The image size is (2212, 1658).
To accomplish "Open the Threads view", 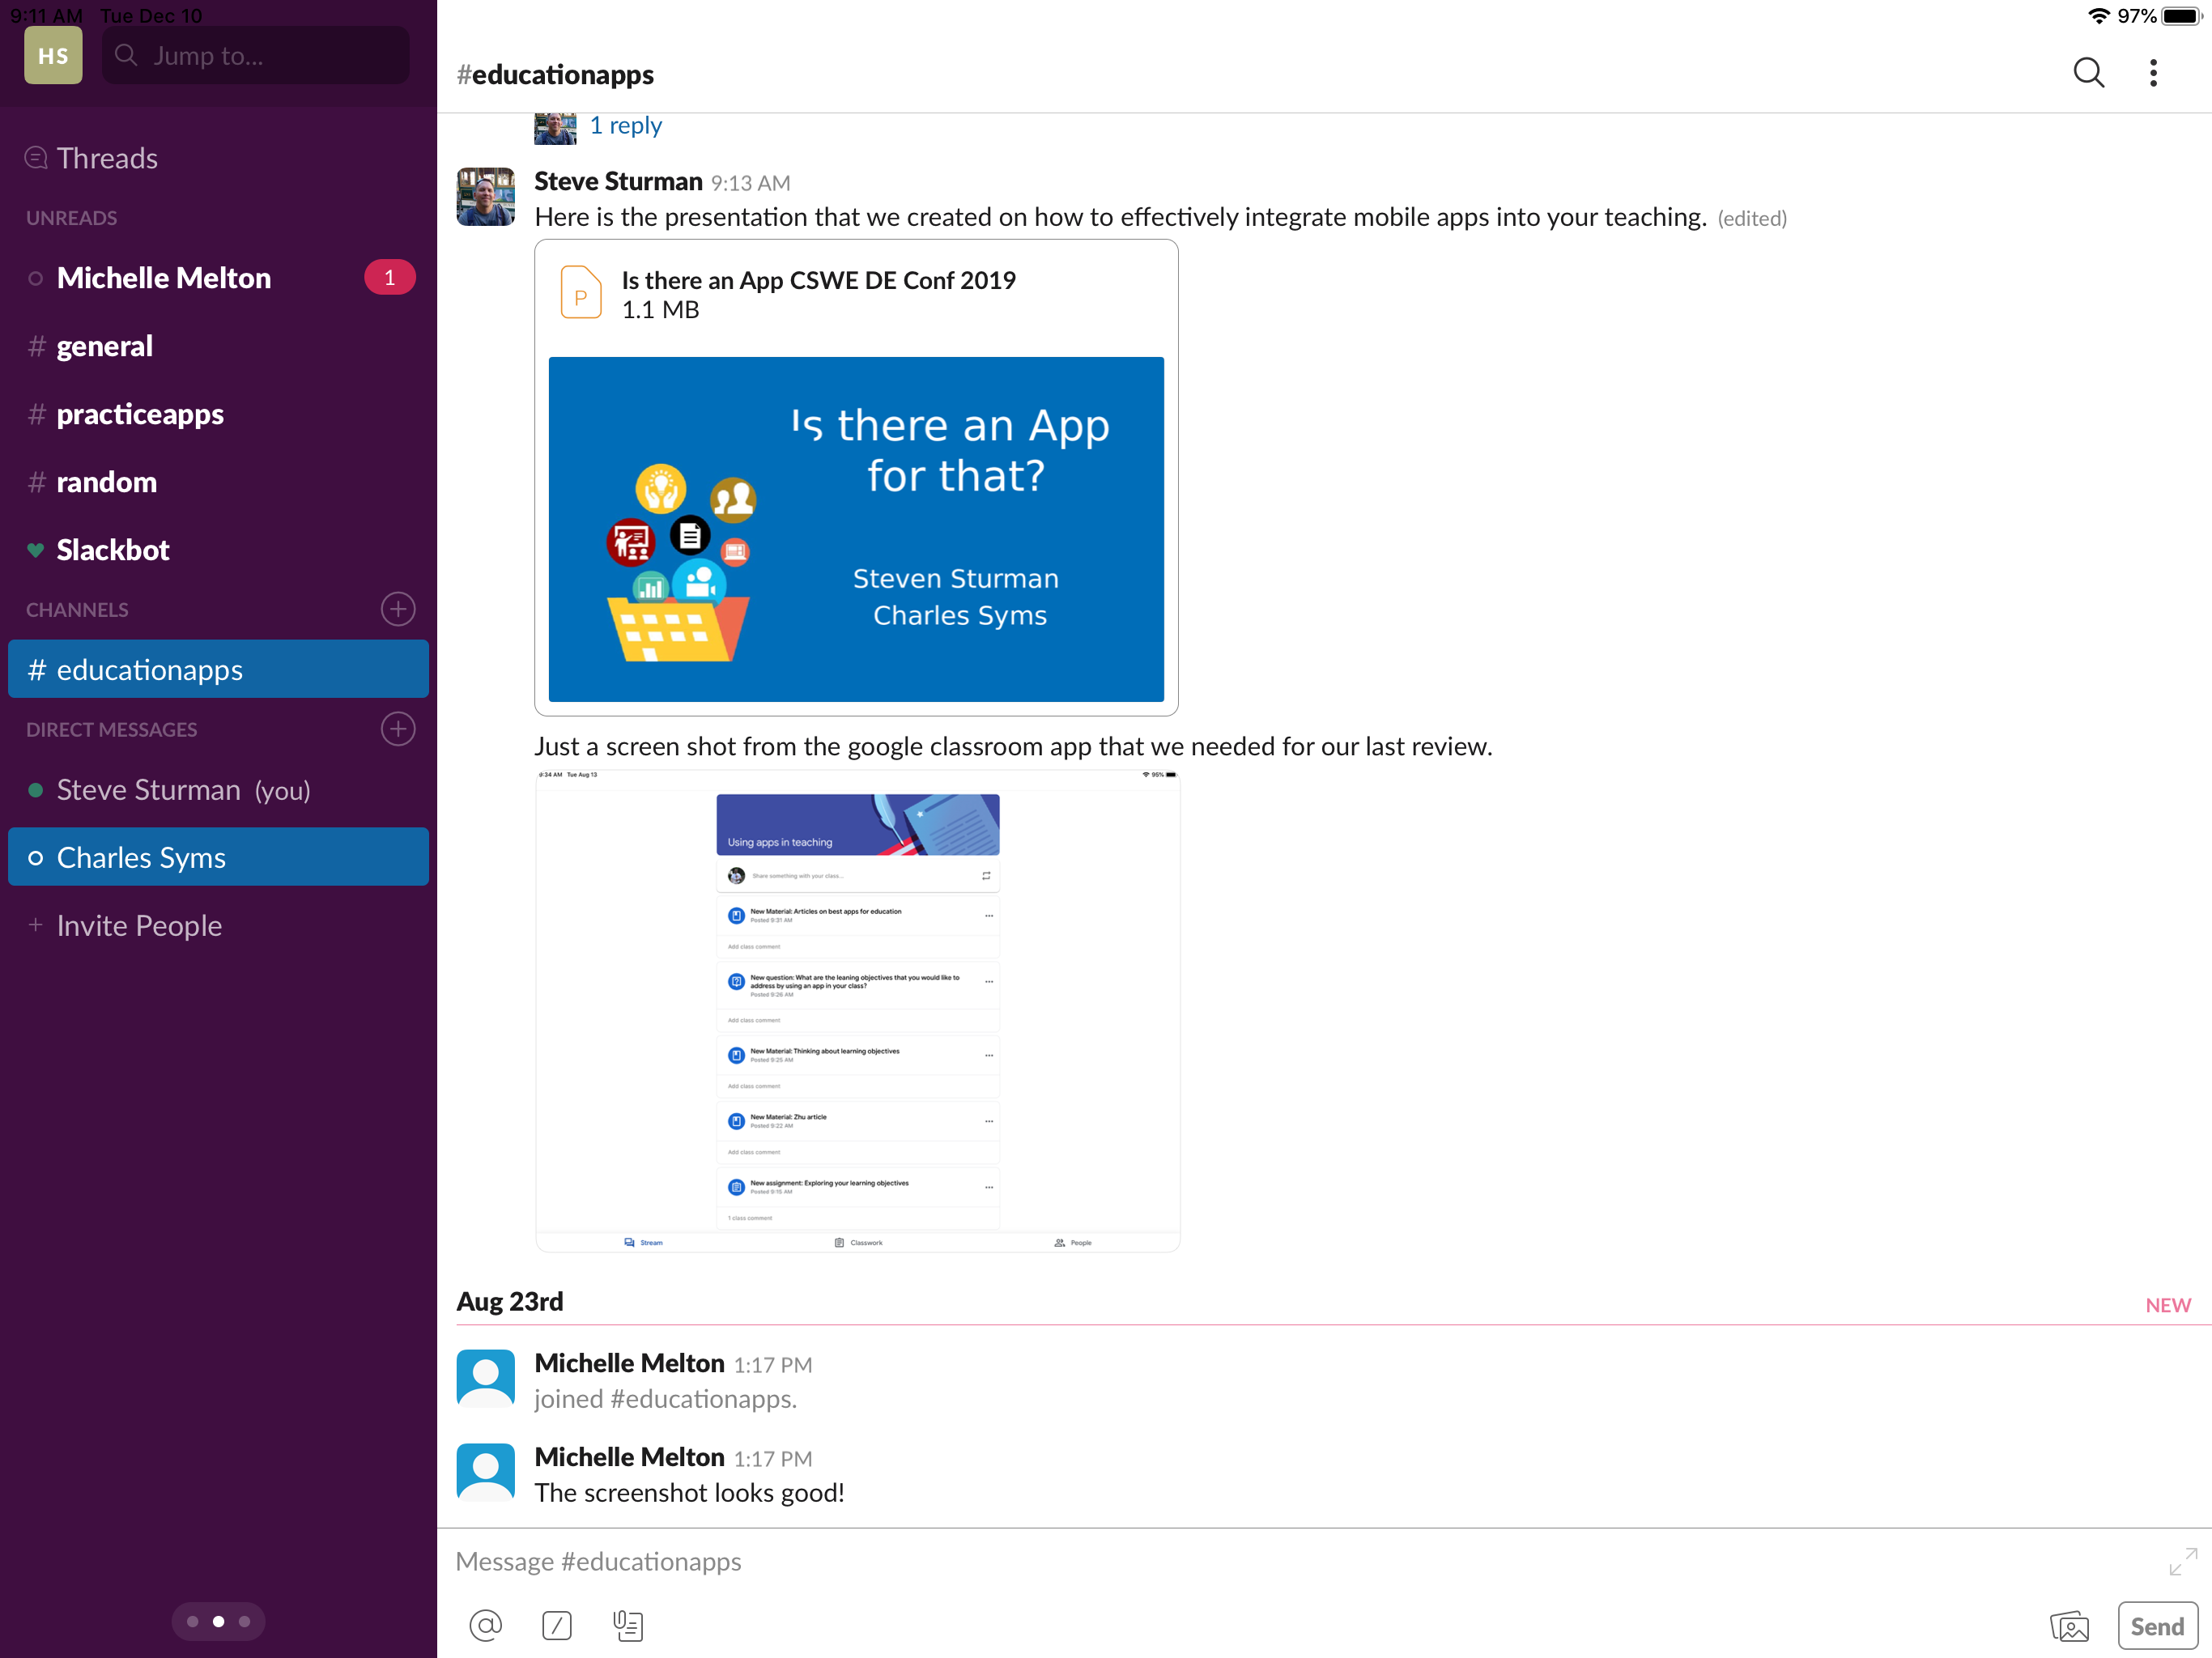I will [x=106, y=158].
